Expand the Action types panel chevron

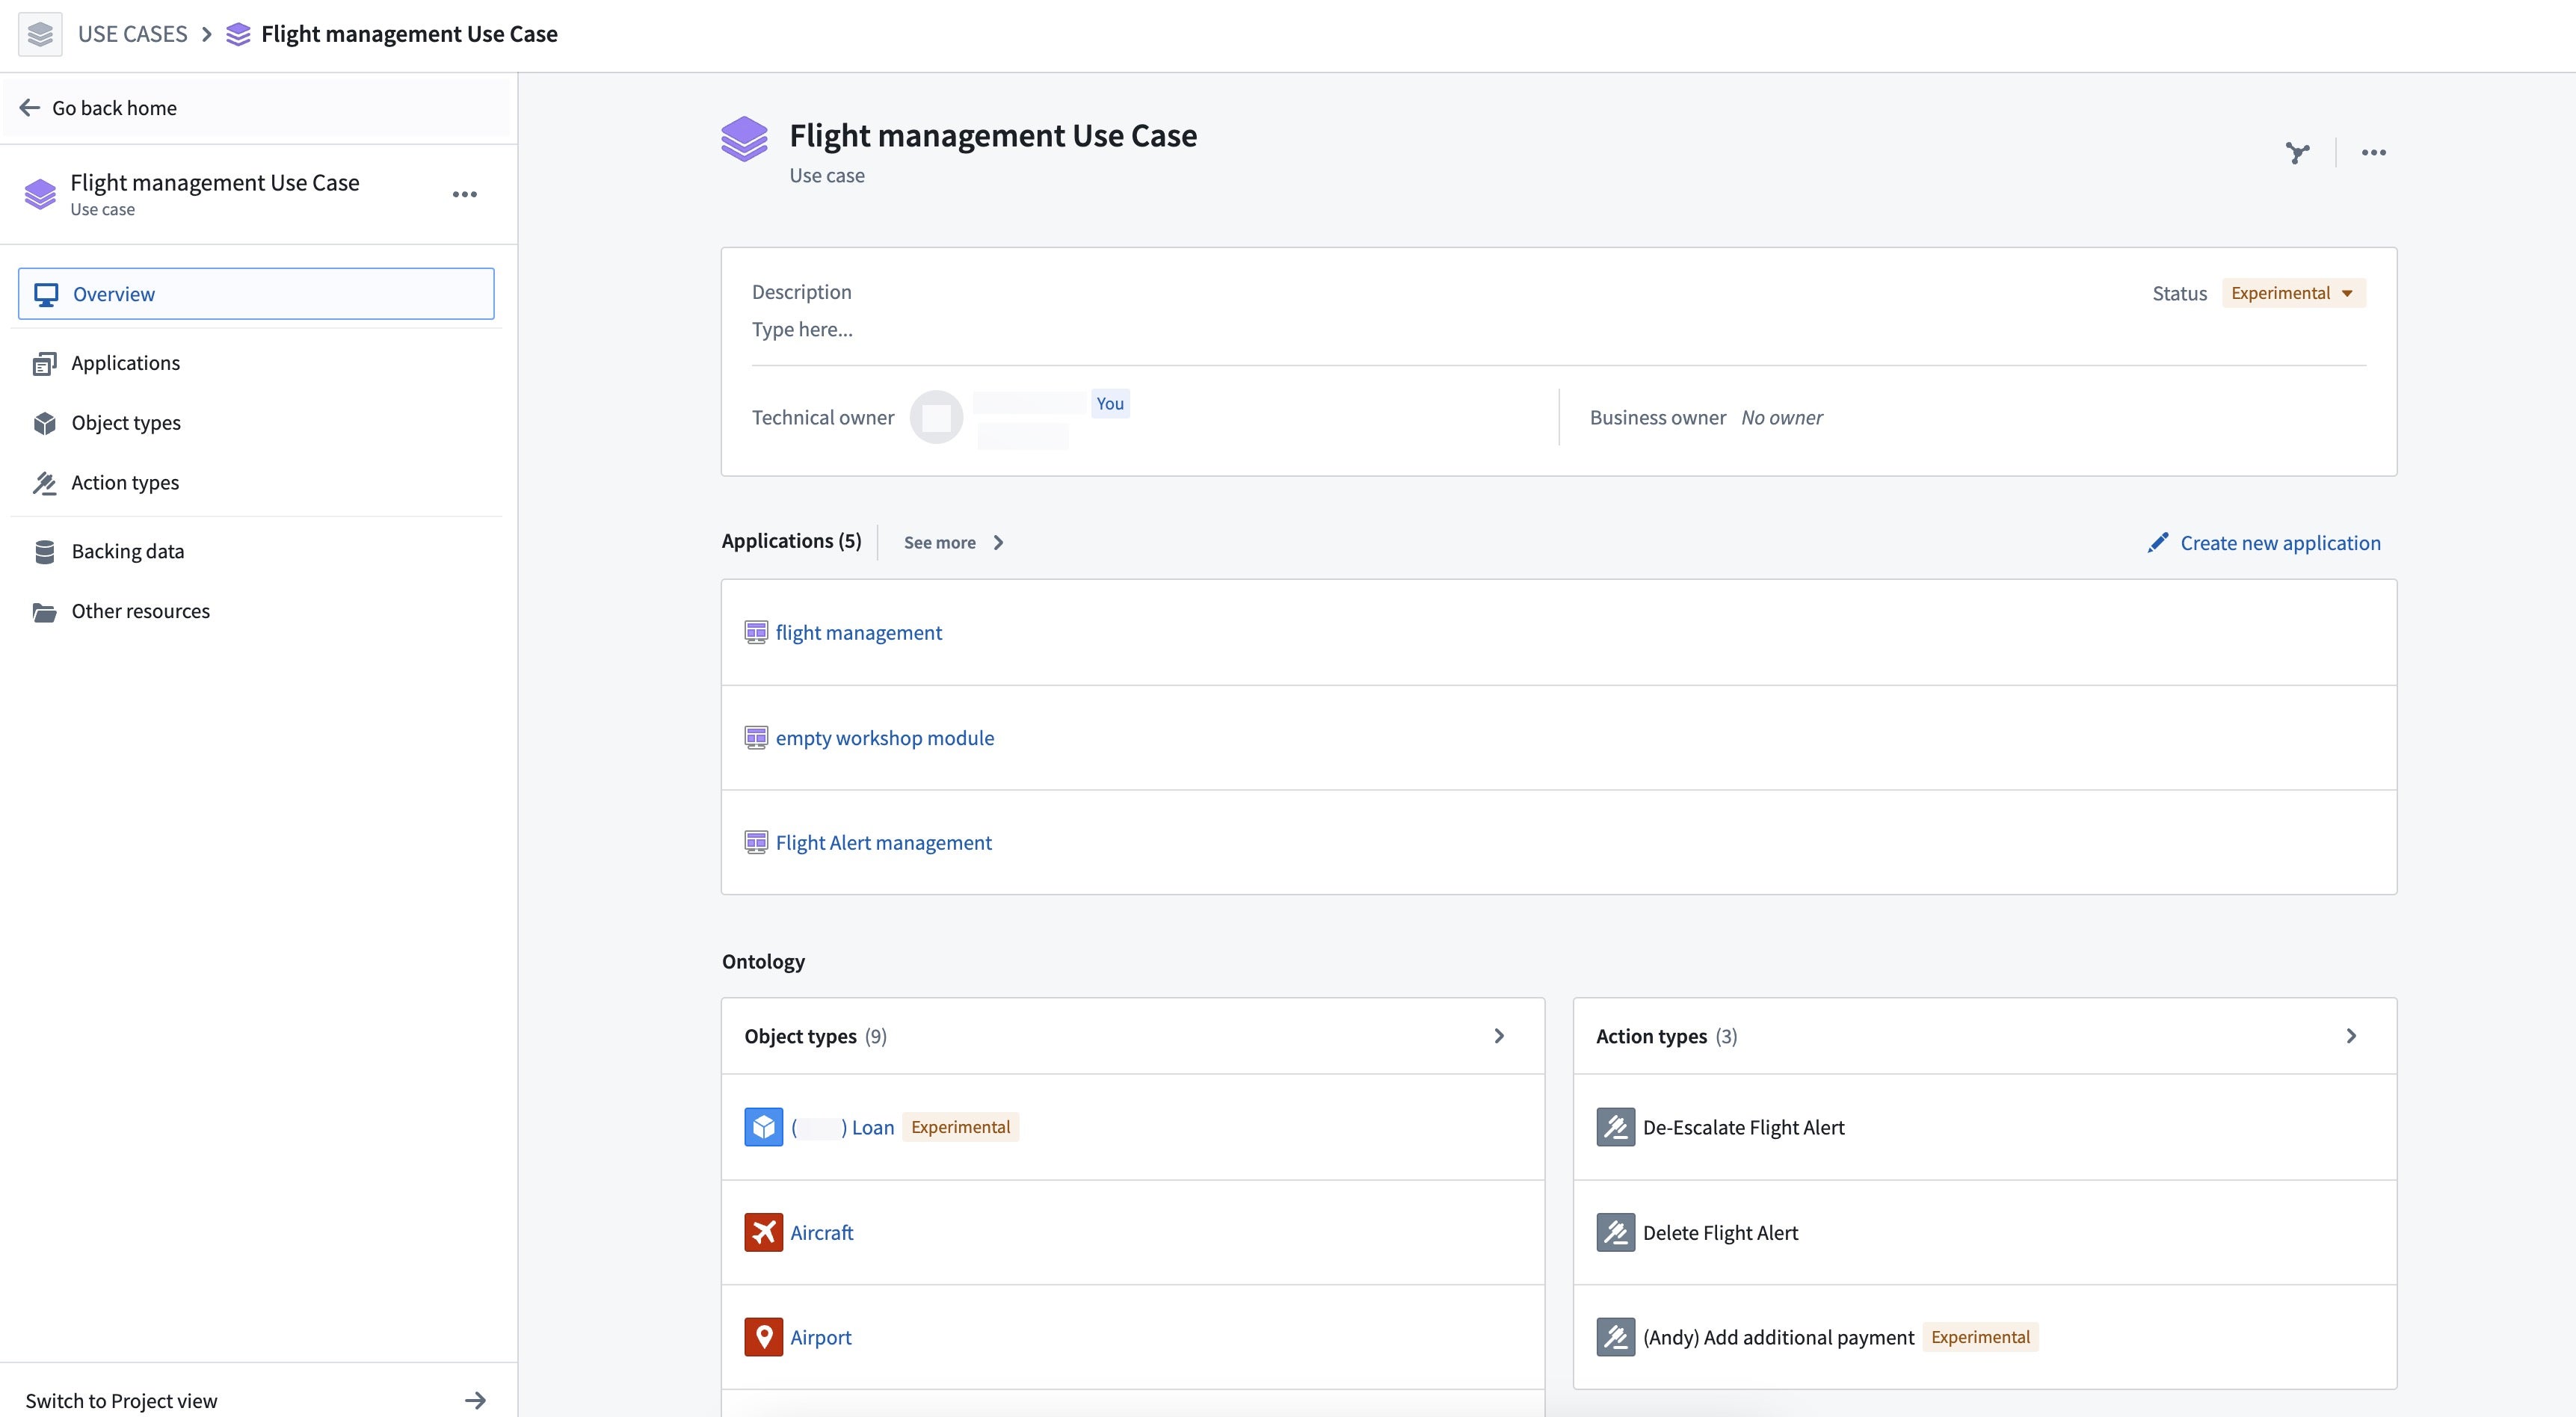pos(2351,1036)
